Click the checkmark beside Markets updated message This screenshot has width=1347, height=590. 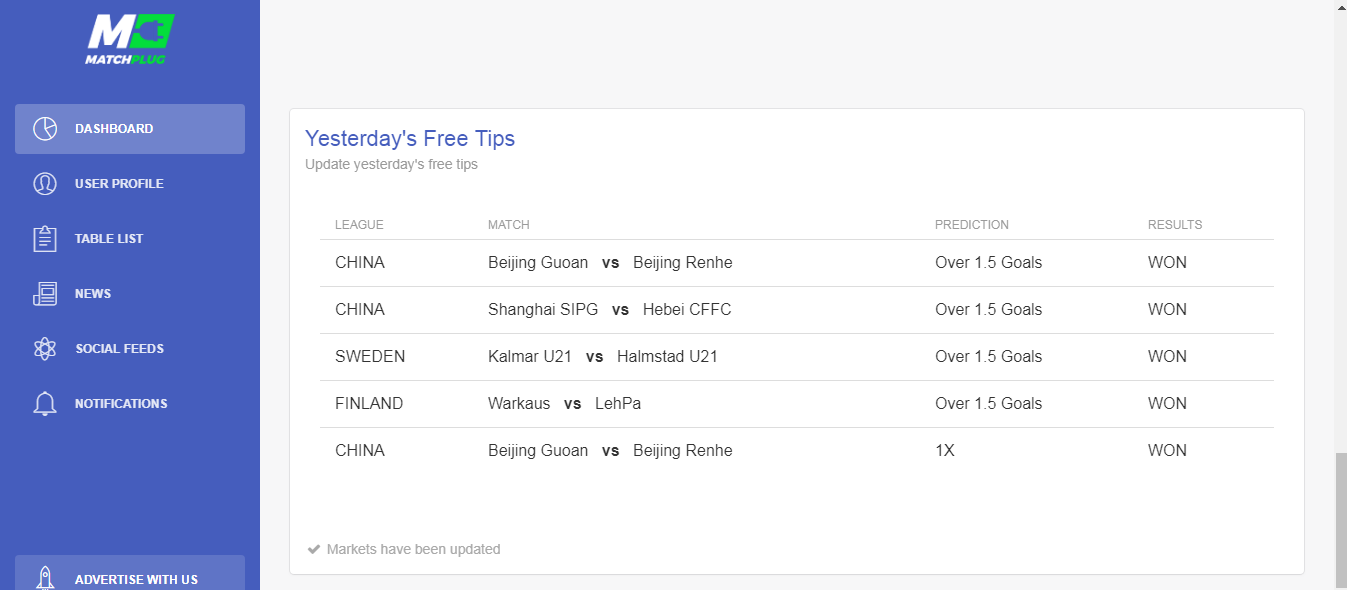314,549
